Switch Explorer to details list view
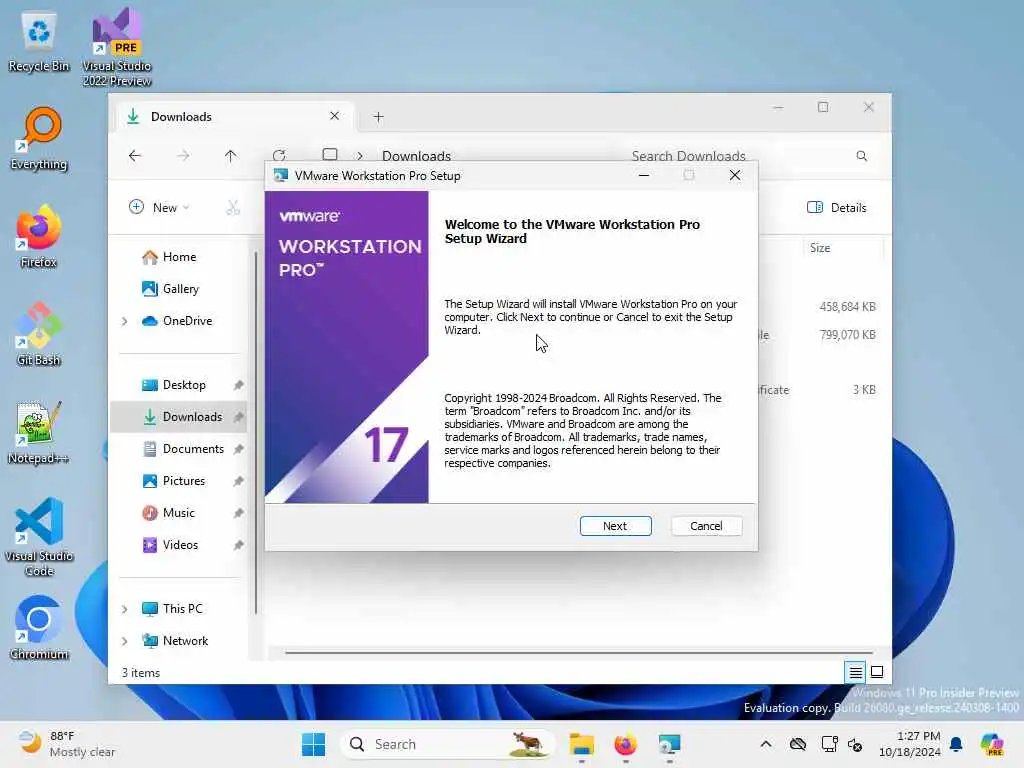 click(x=855, y=672)
